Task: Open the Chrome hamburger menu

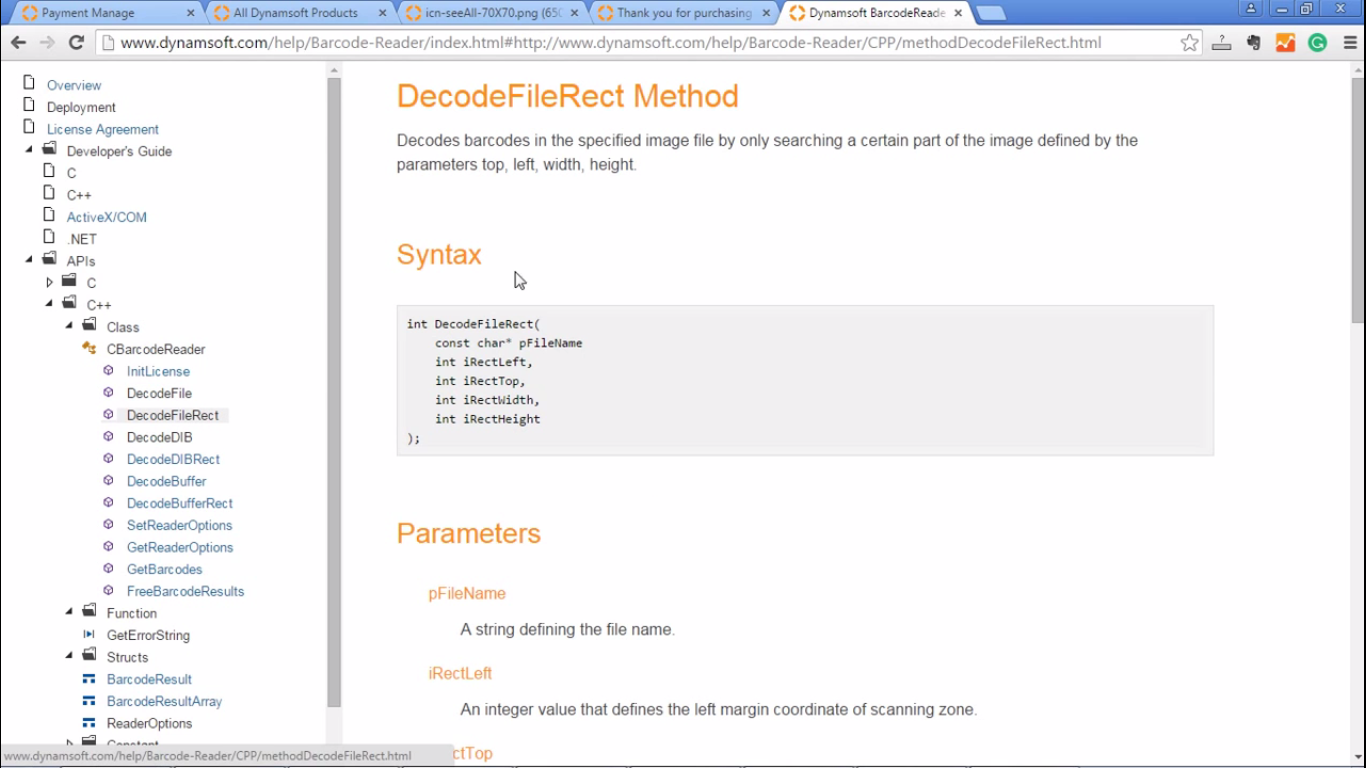Action: [x=1350, y=43]
